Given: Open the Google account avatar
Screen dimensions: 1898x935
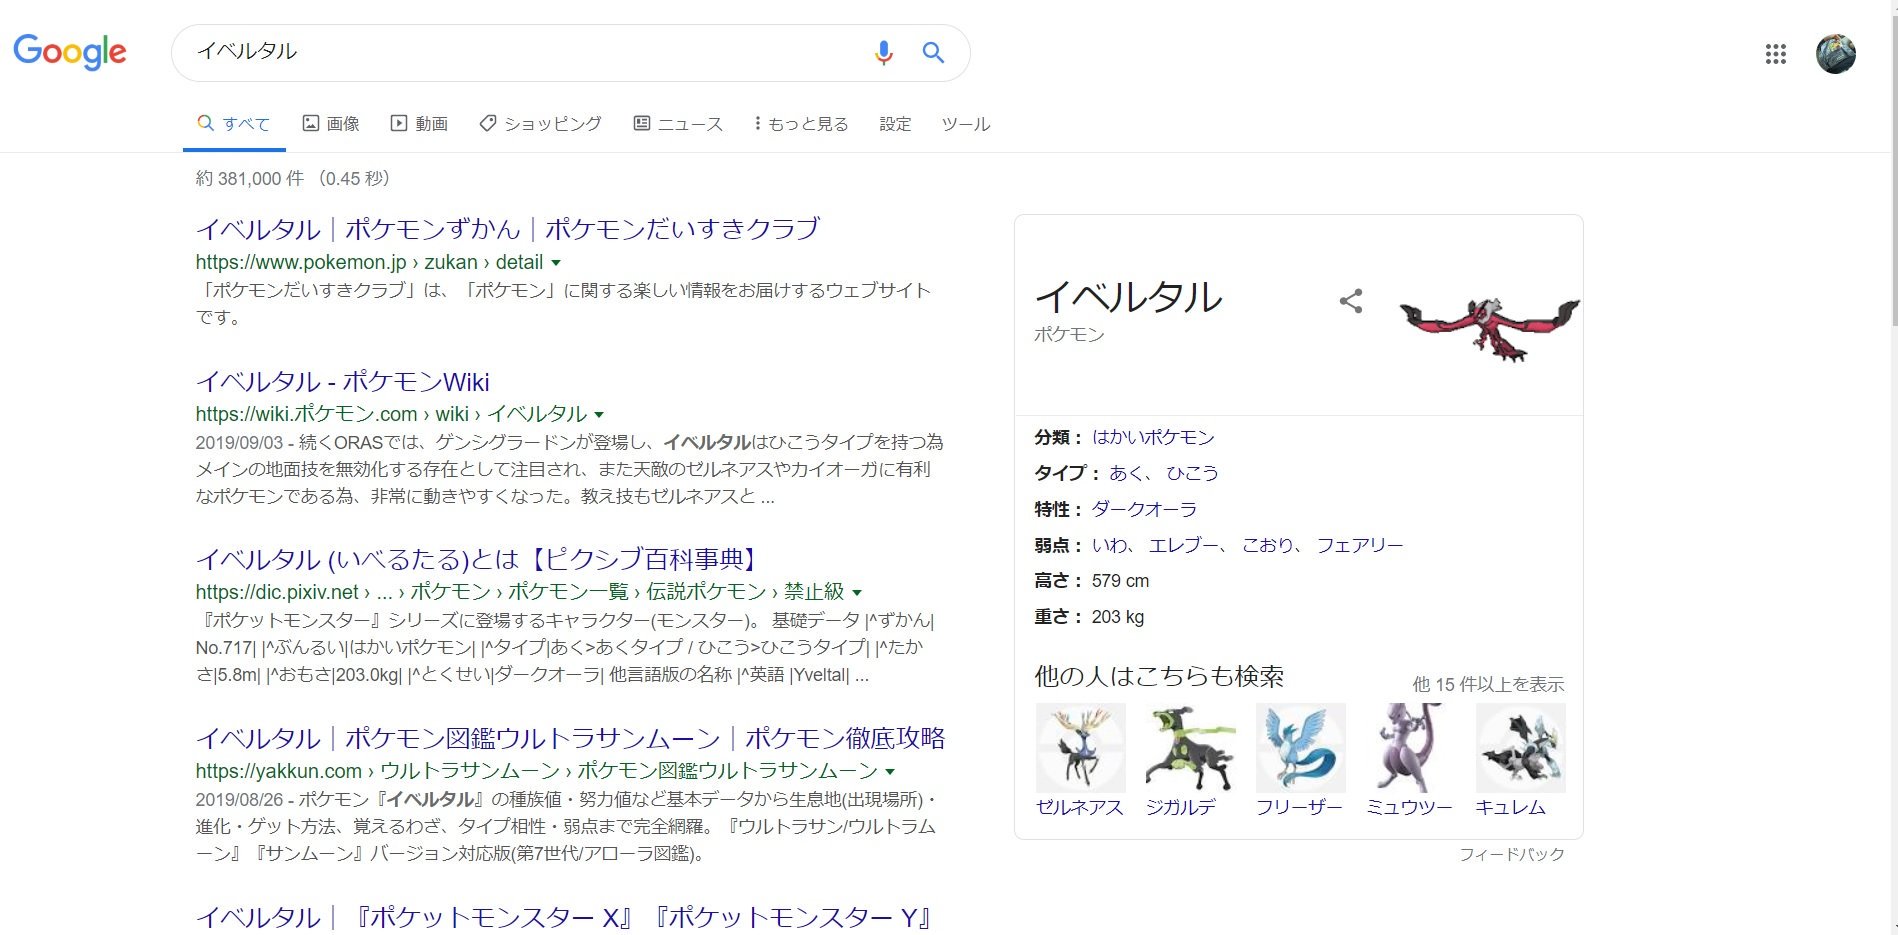Looking at the screenshot, I should [1836, 54].
